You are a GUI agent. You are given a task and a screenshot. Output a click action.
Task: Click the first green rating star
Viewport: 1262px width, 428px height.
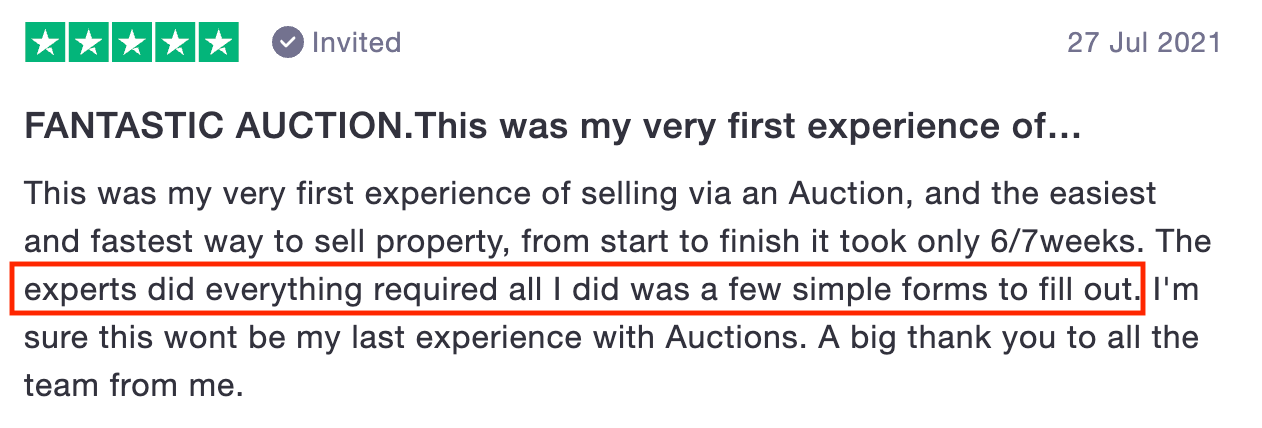pyautogui.click(x=46, y=42)
